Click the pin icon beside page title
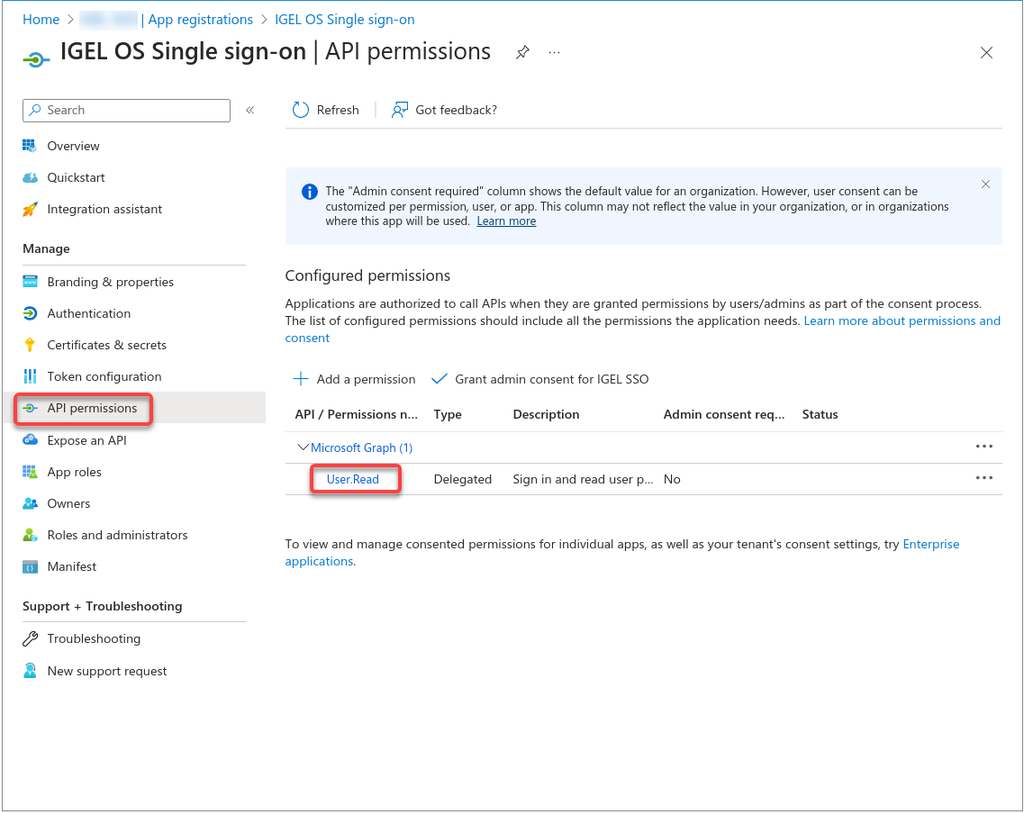This screenshot has height=813, width=1024. 522,53
